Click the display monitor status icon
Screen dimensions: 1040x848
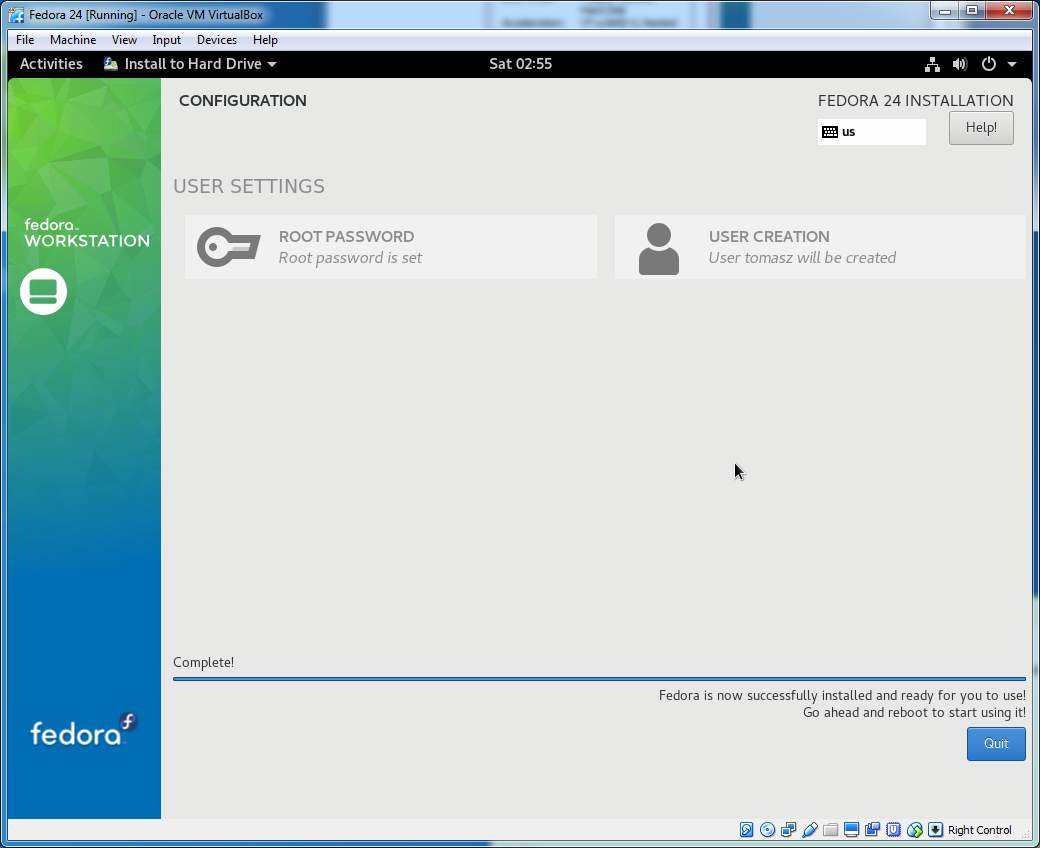click(852, 829)
